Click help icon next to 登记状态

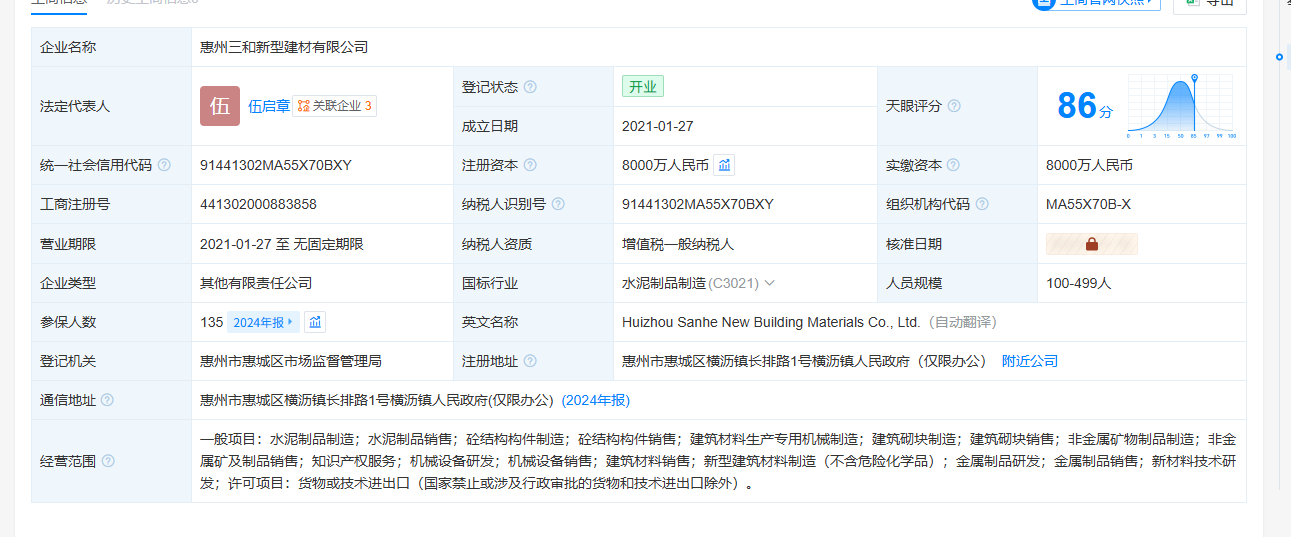530,87
